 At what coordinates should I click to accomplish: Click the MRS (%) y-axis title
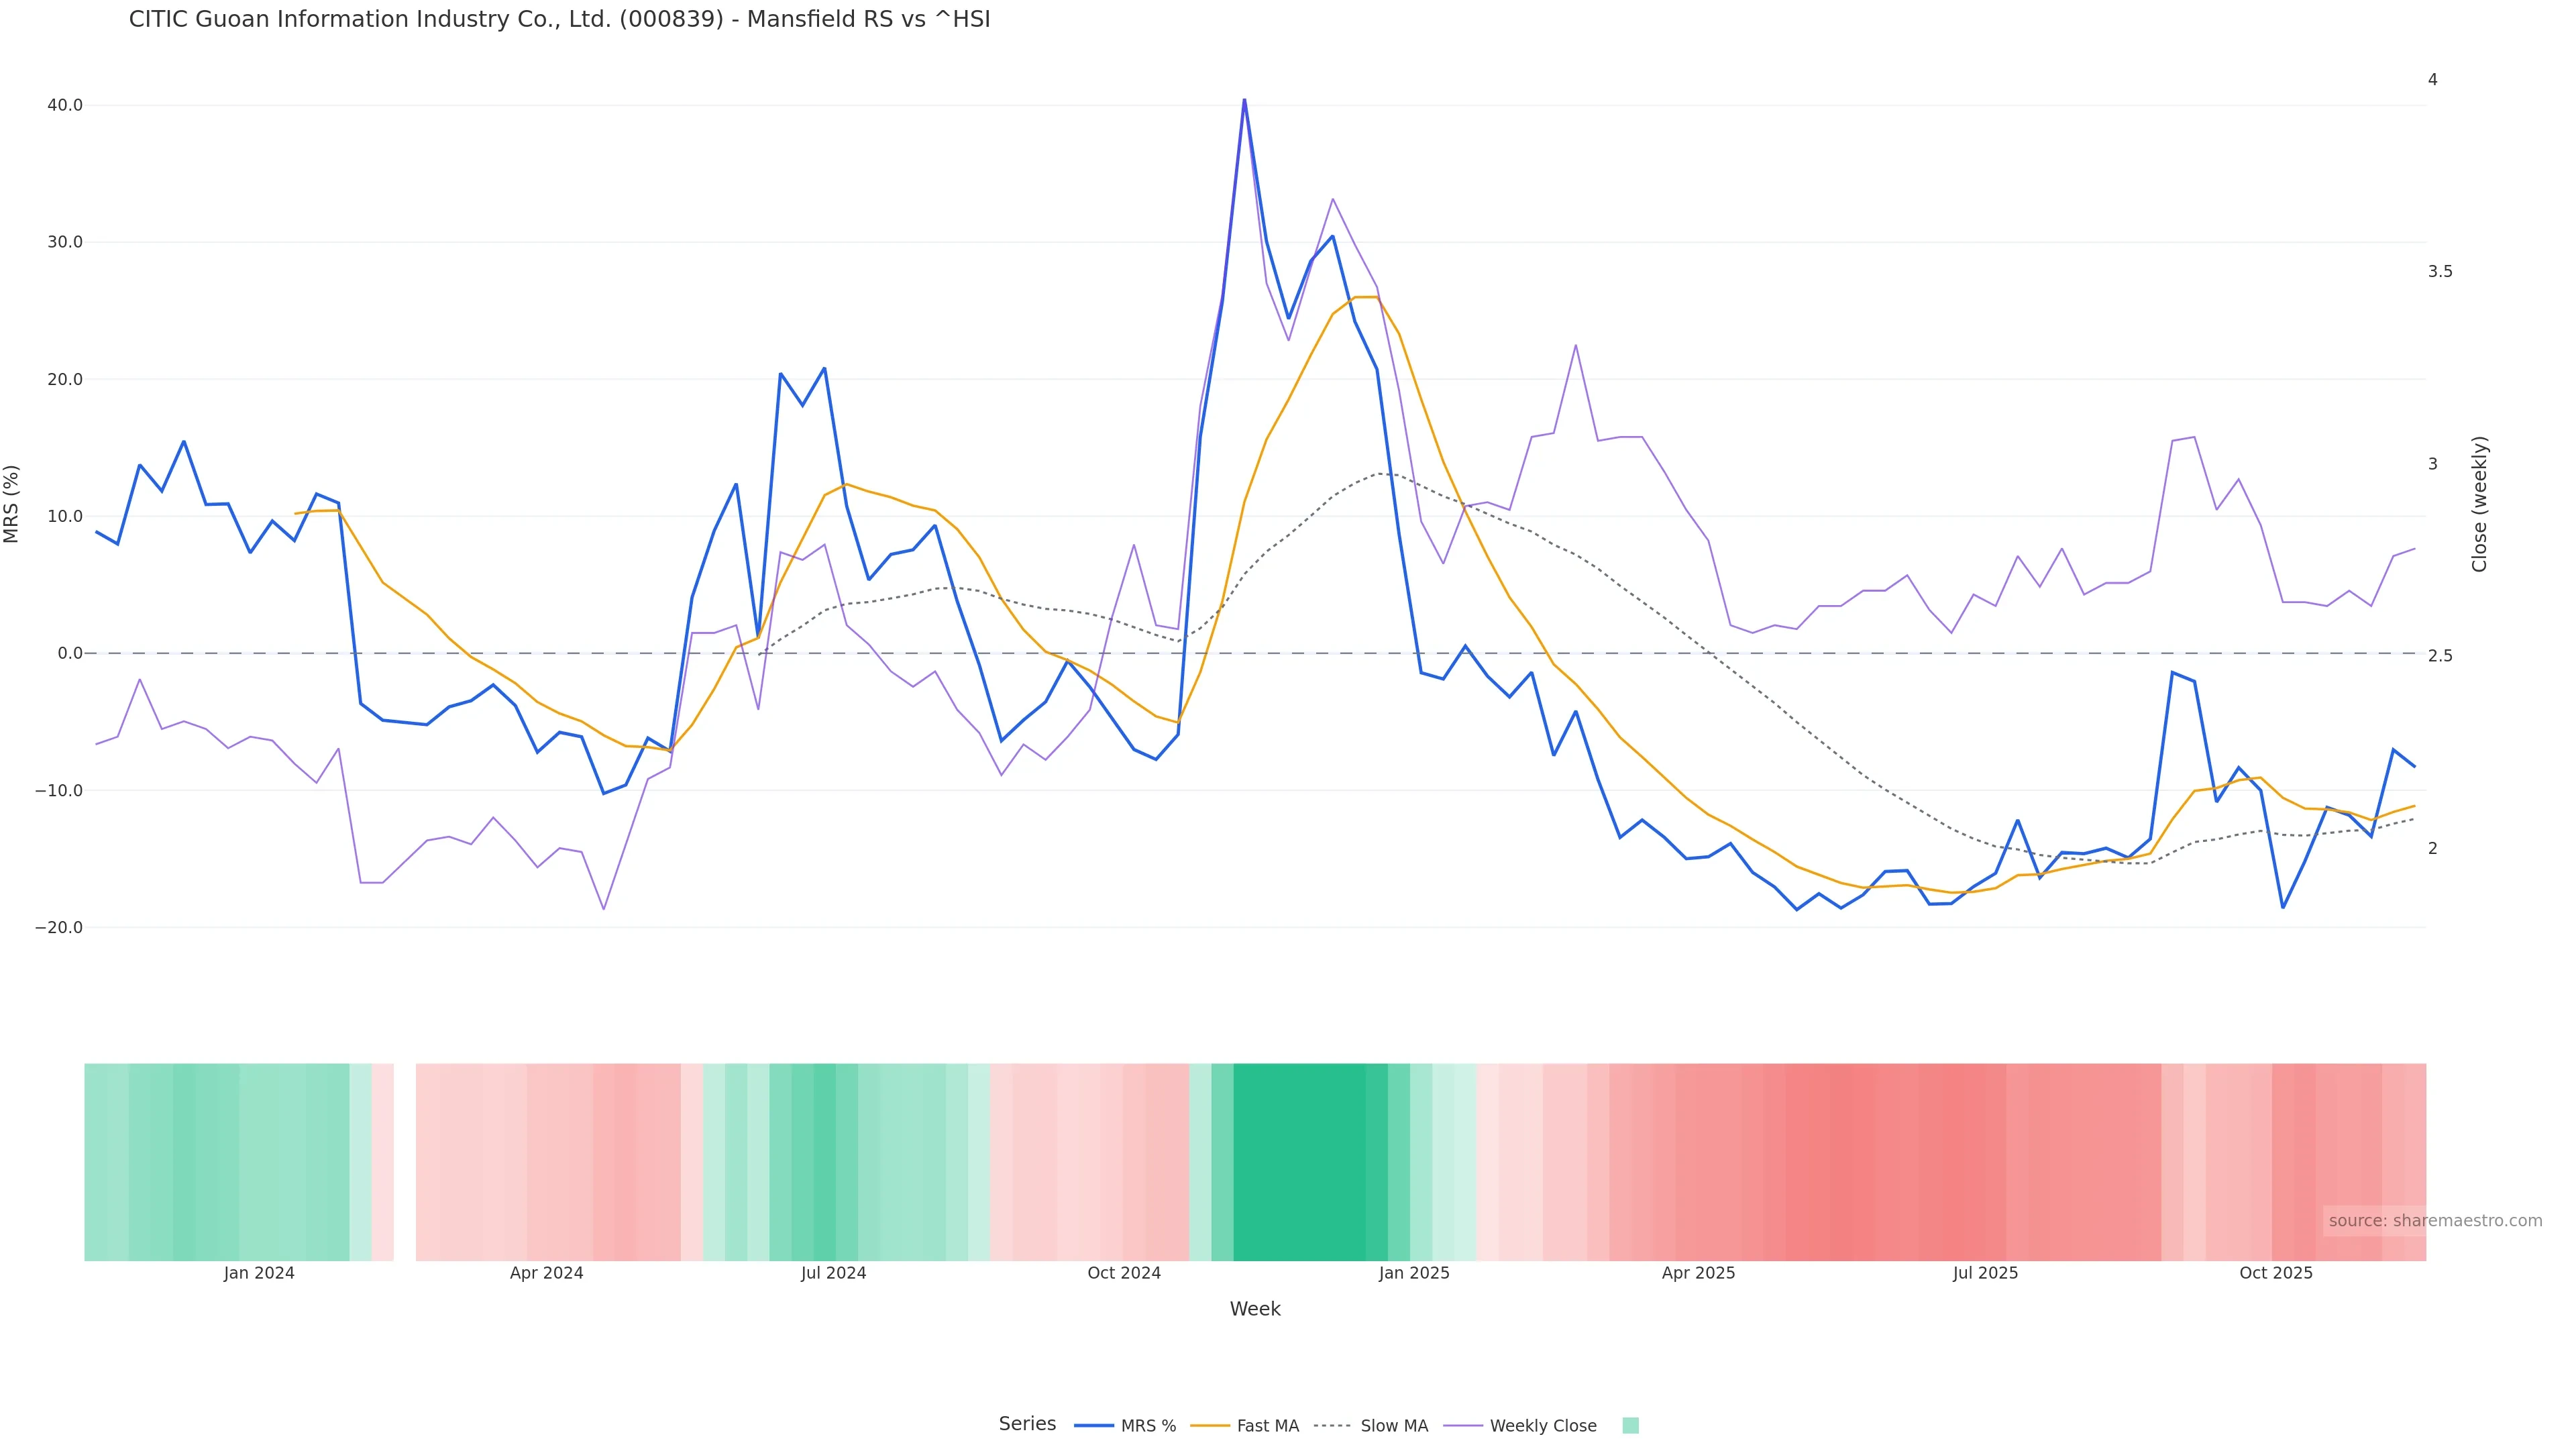point(12,504)
